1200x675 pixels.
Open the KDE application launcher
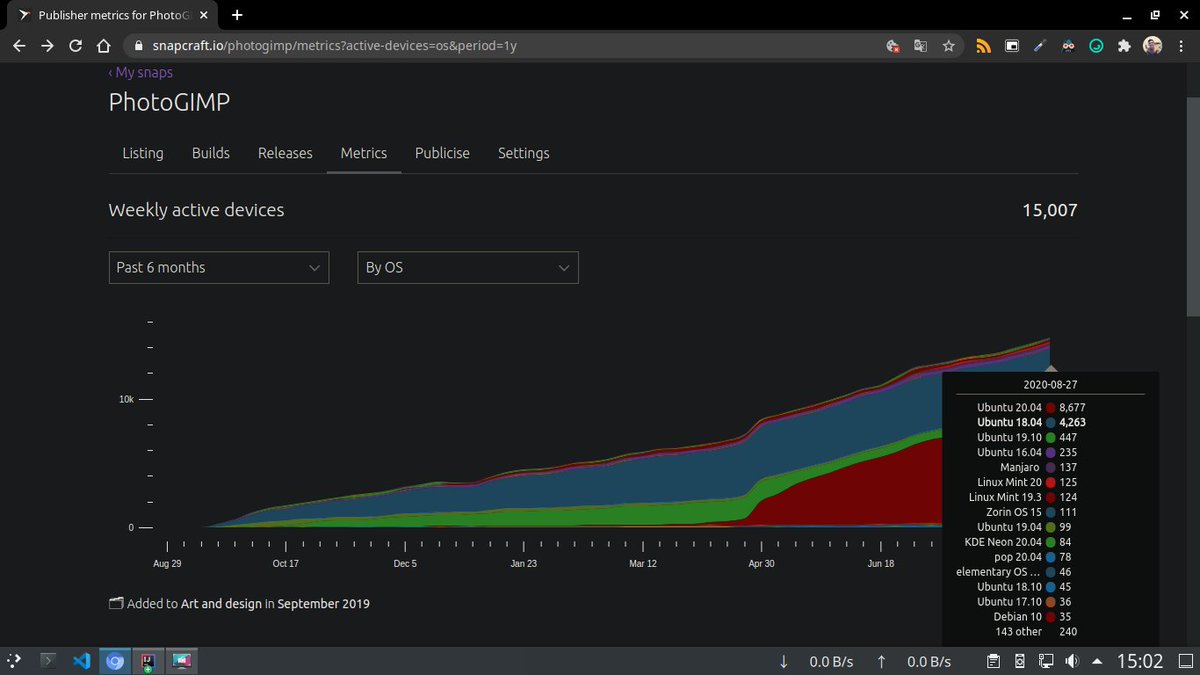[x=12, y=661]
